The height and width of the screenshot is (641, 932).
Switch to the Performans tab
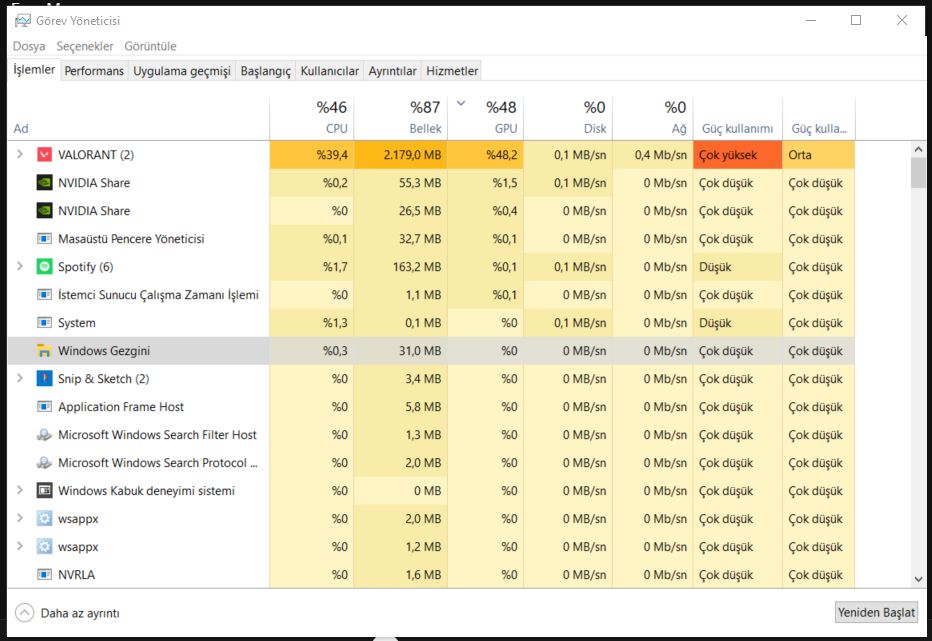(94, 71)
